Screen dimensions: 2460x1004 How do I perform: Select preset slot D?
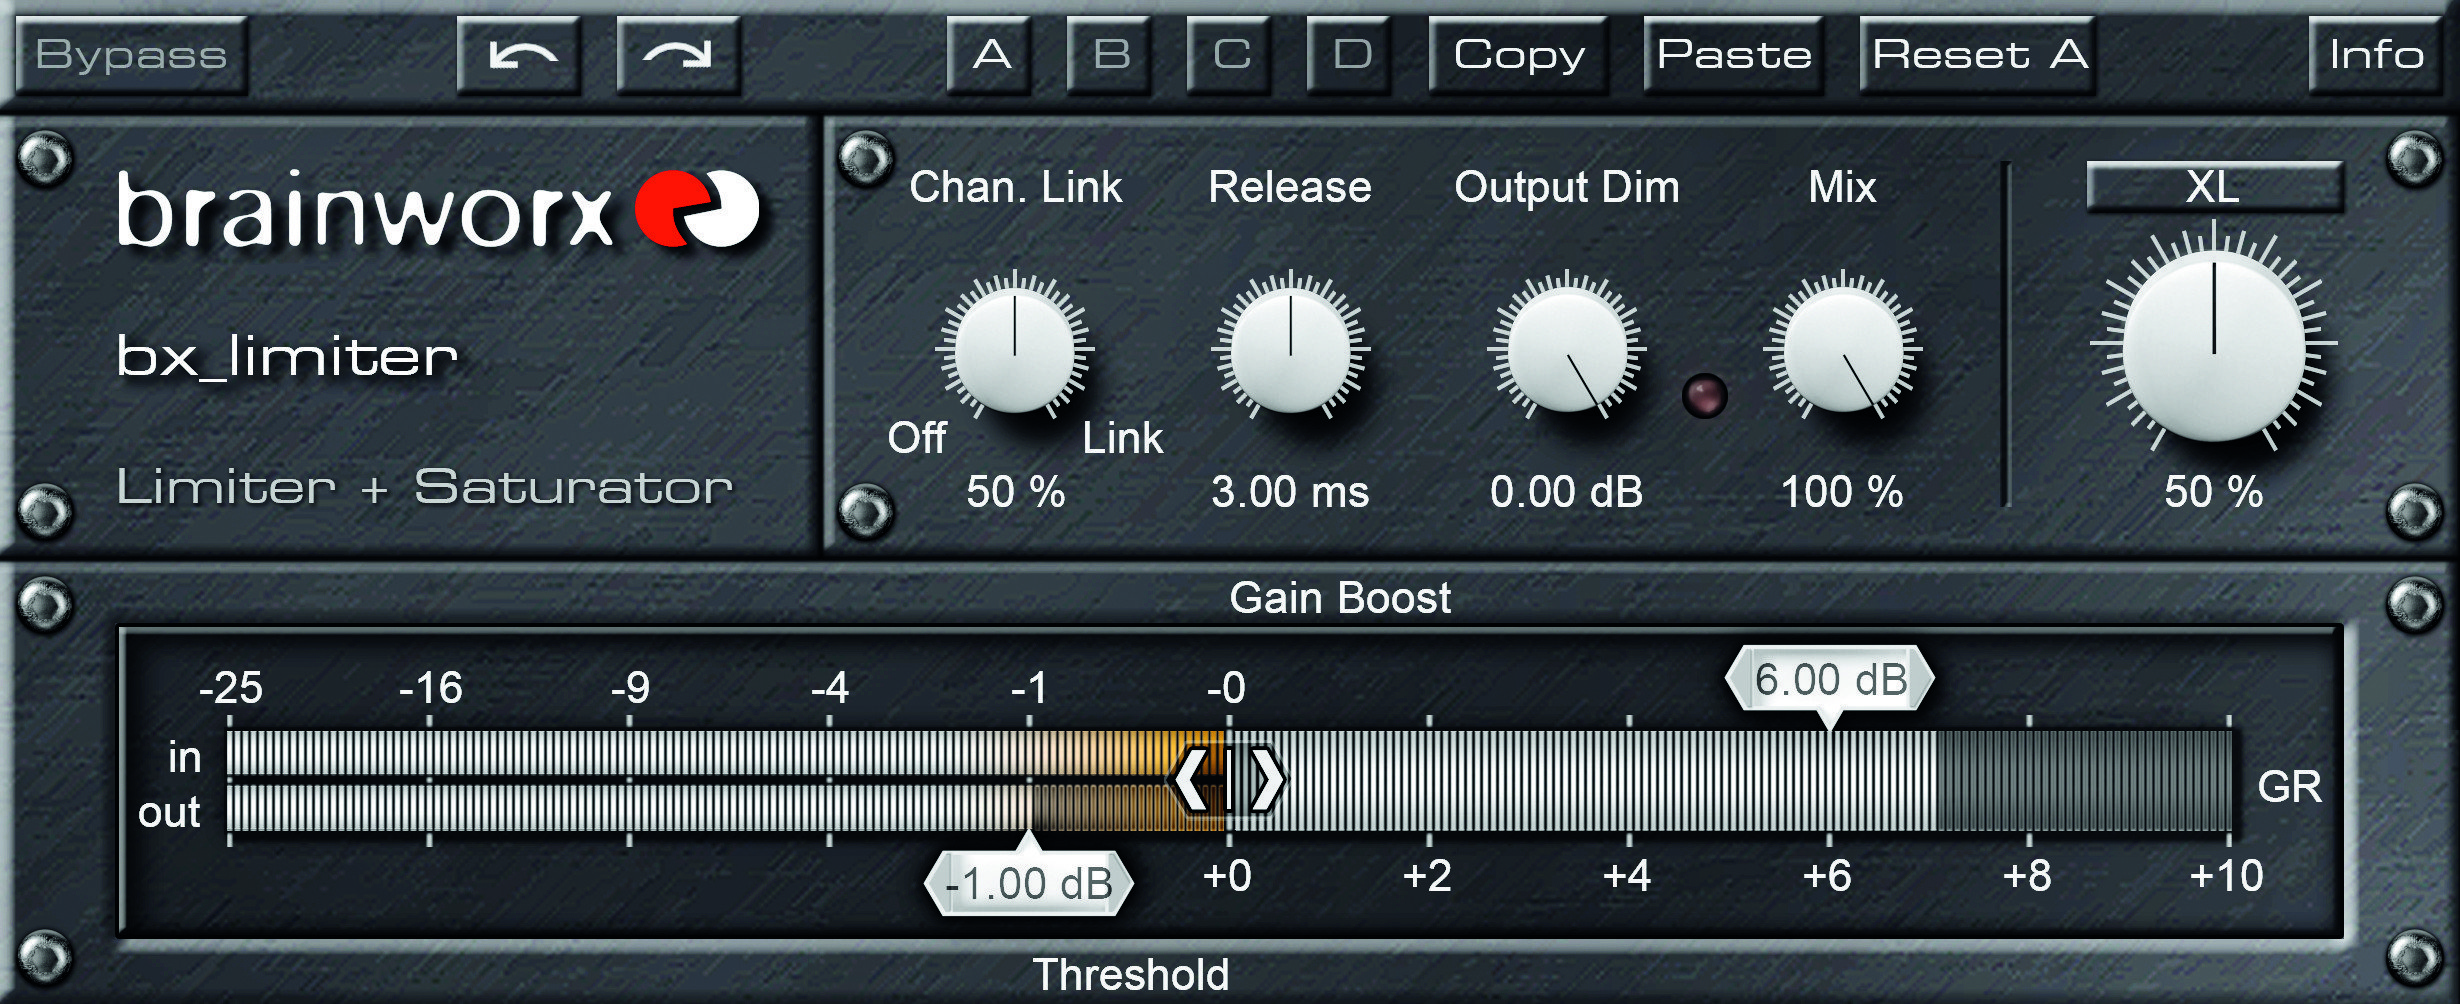tap(1350, 55)
